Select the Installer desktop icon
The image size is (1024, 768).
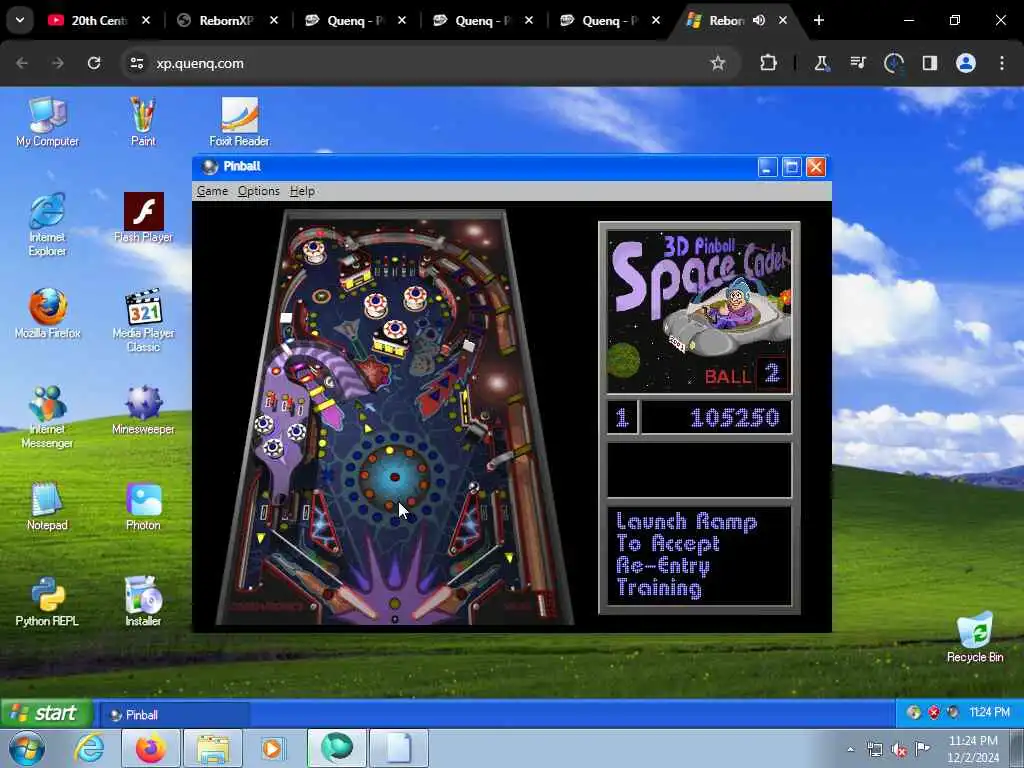click(x=143, y=601)
